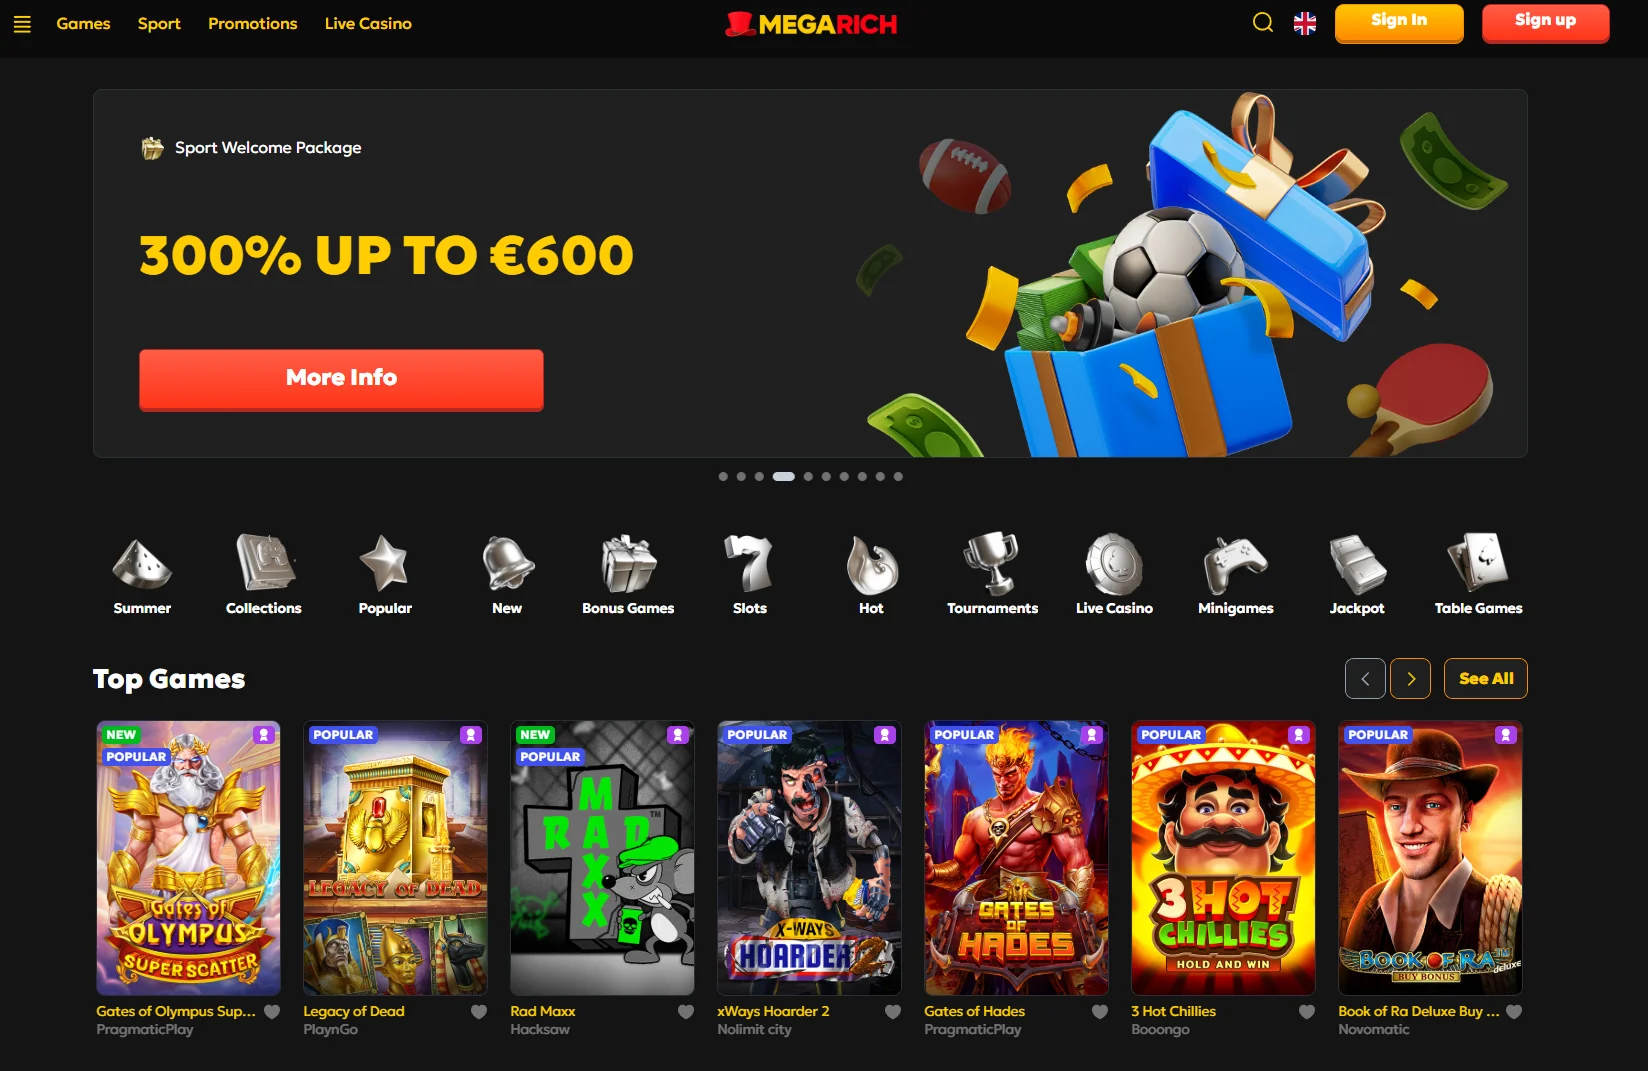
Task: Select the Hot flame category icon
Action: 871,565
